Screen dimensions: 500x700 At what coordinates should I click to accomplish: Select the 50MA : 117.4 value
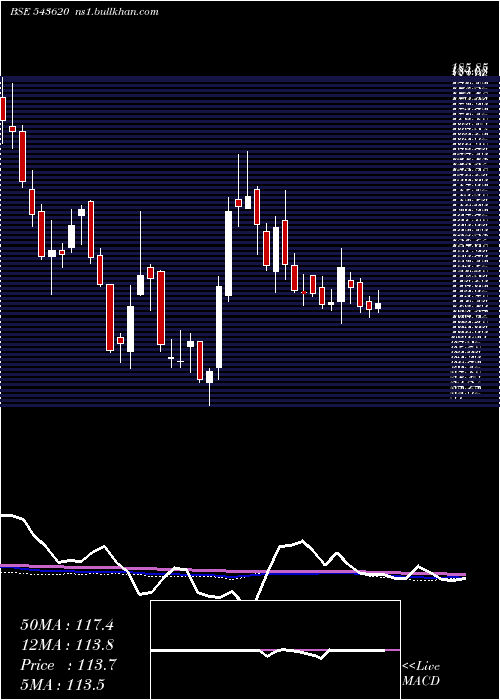pos(67,625)
